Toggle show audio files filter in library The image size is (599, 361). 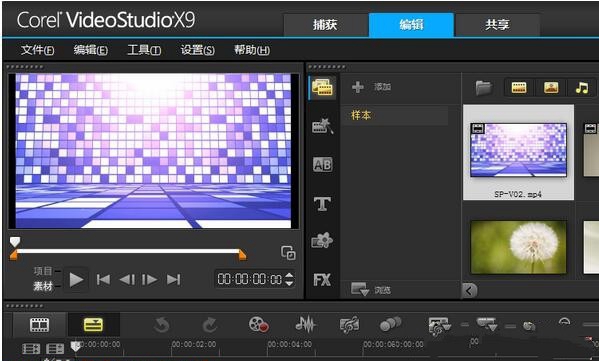[x=582, y=88]
